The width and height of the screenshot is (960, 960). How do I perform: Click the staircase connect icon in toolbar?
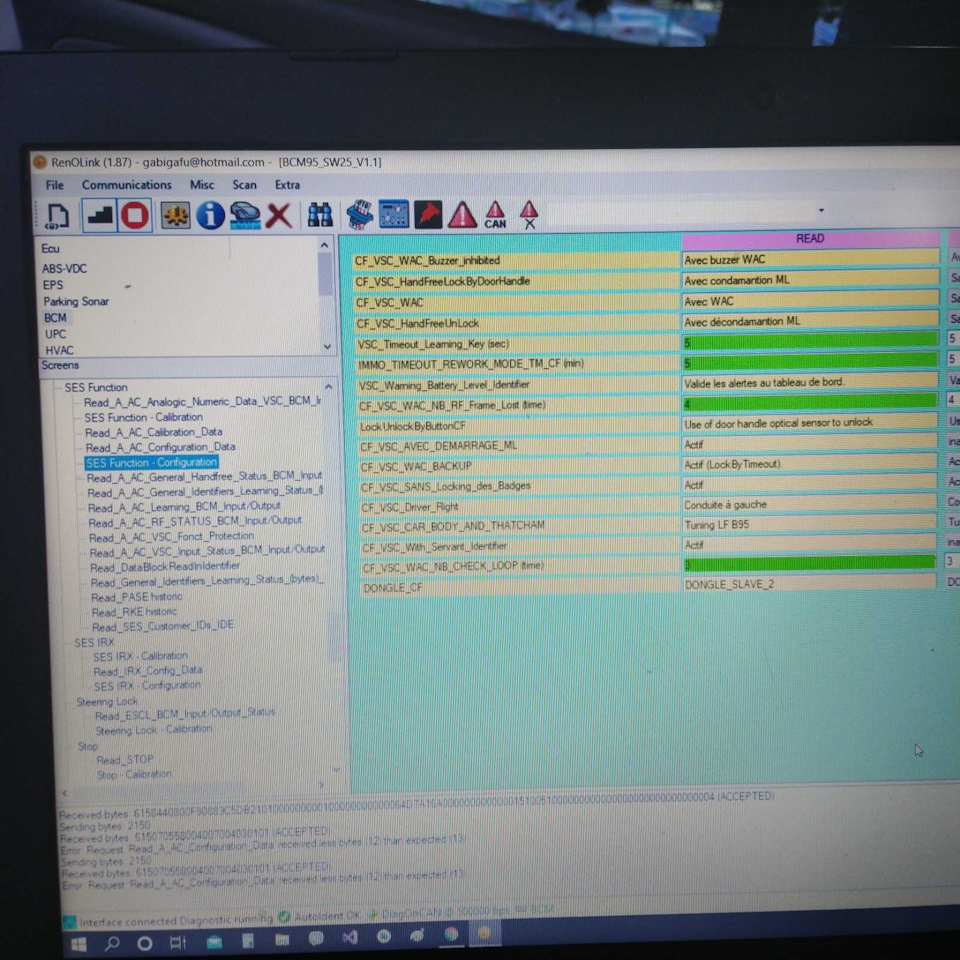[x=100, y=216]
